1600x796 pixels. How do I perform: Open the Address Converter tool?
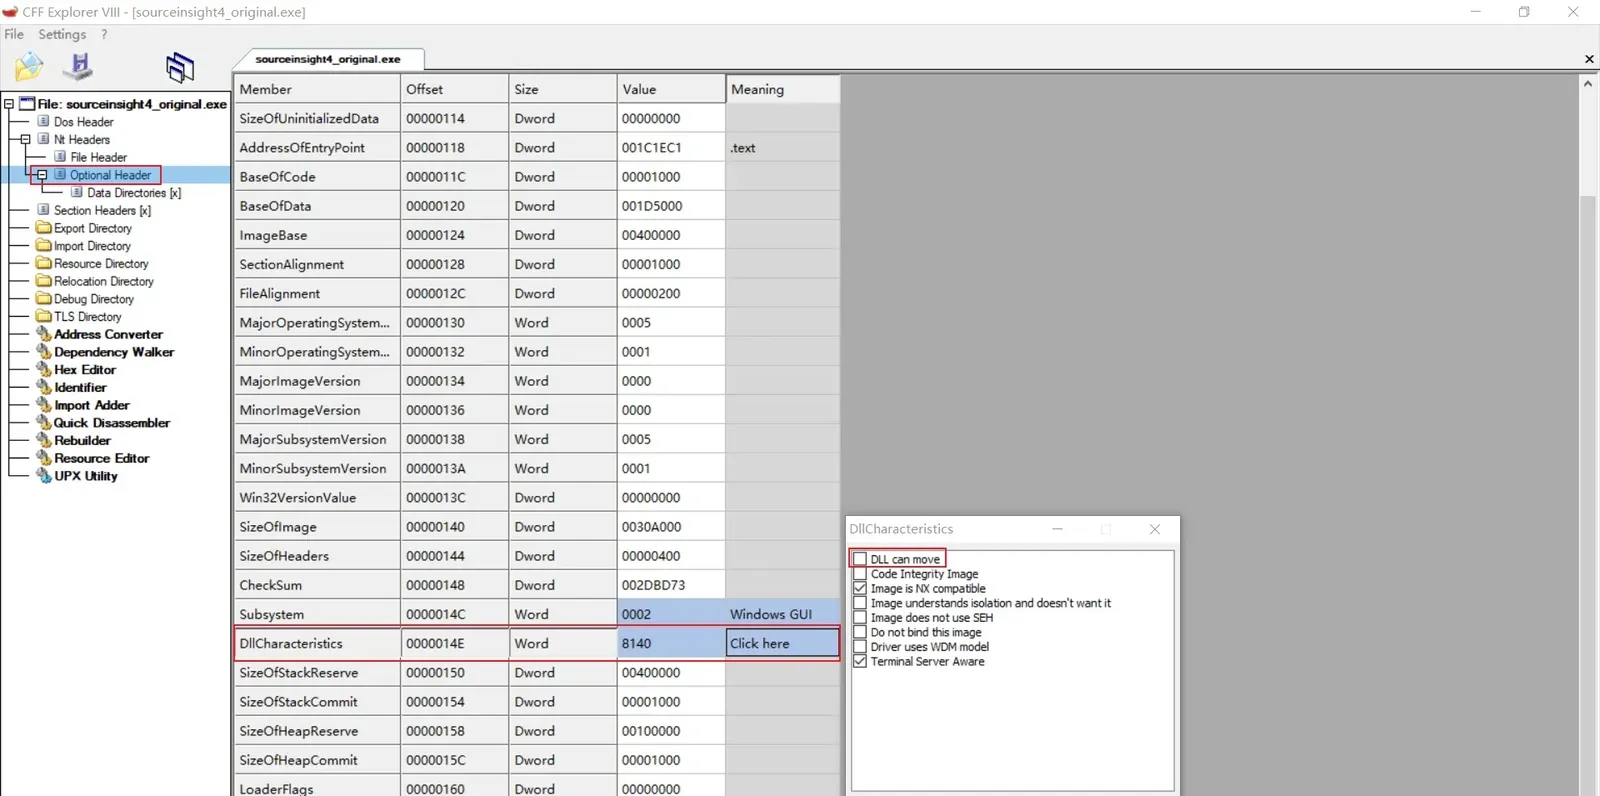click(108, 334)
